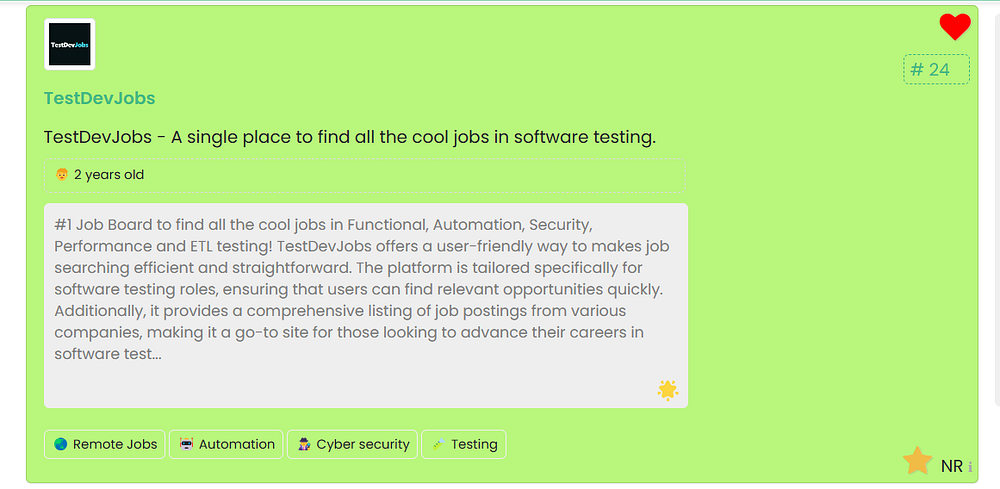This screenshot has width=1000, height=489.
Task: Click the TestDevJobs tagline text
Action: click(349, 137)
